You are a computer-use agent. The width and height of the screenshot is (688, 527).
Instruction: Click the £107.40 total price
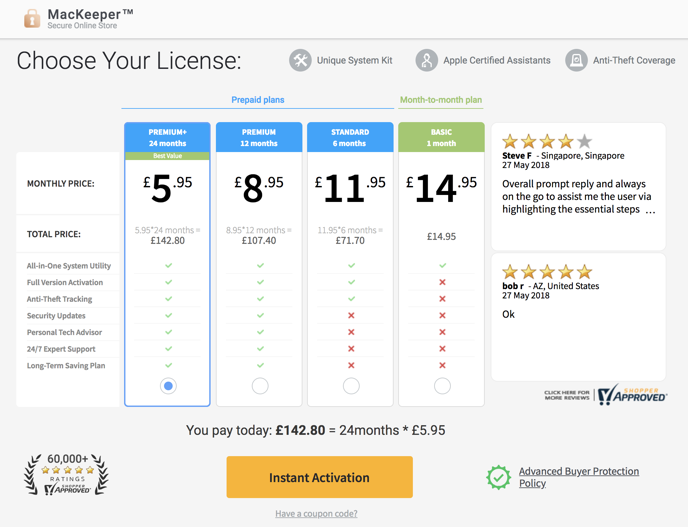click(259, 240)
